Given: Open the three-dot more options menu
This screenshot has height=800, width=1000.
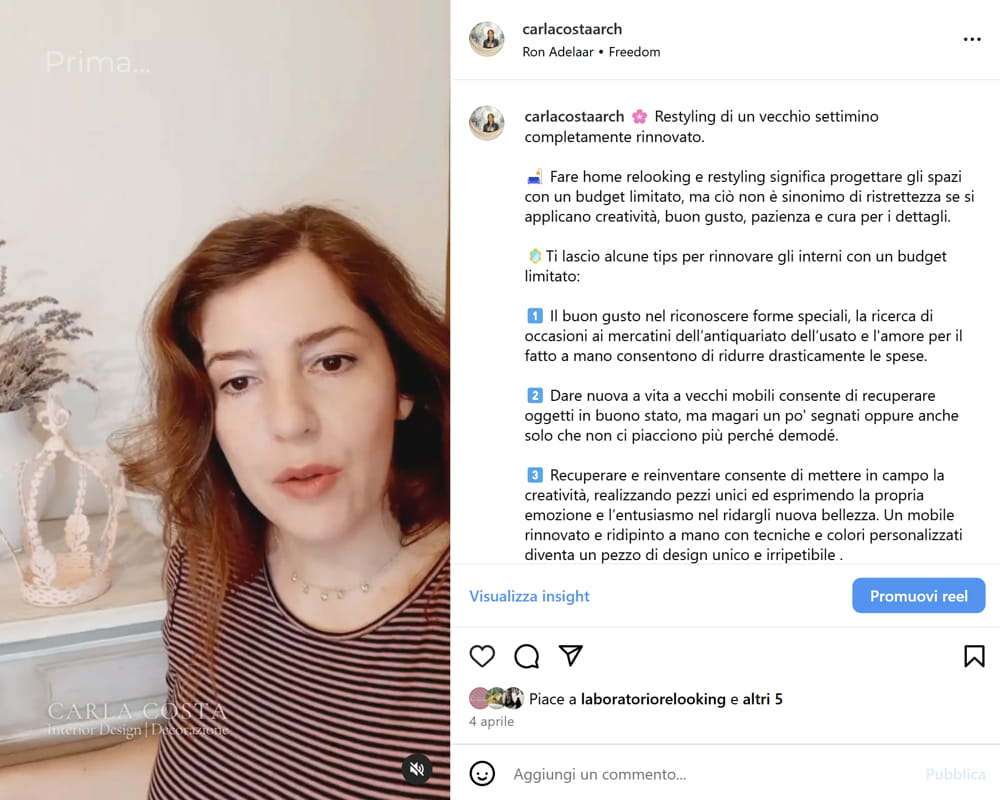Looking at the screenshot, I should [x=972, y=40].
